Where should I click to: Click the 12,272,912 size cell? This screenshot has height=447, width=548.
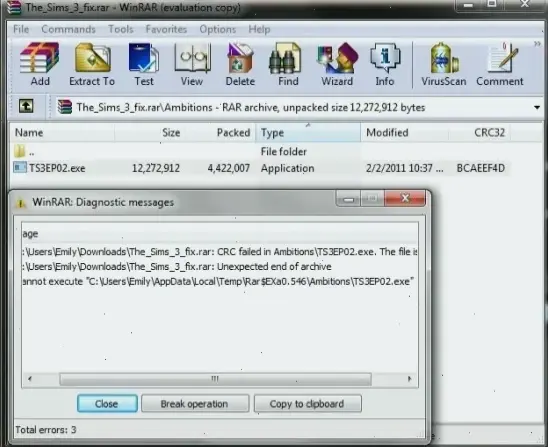point(156,168)
